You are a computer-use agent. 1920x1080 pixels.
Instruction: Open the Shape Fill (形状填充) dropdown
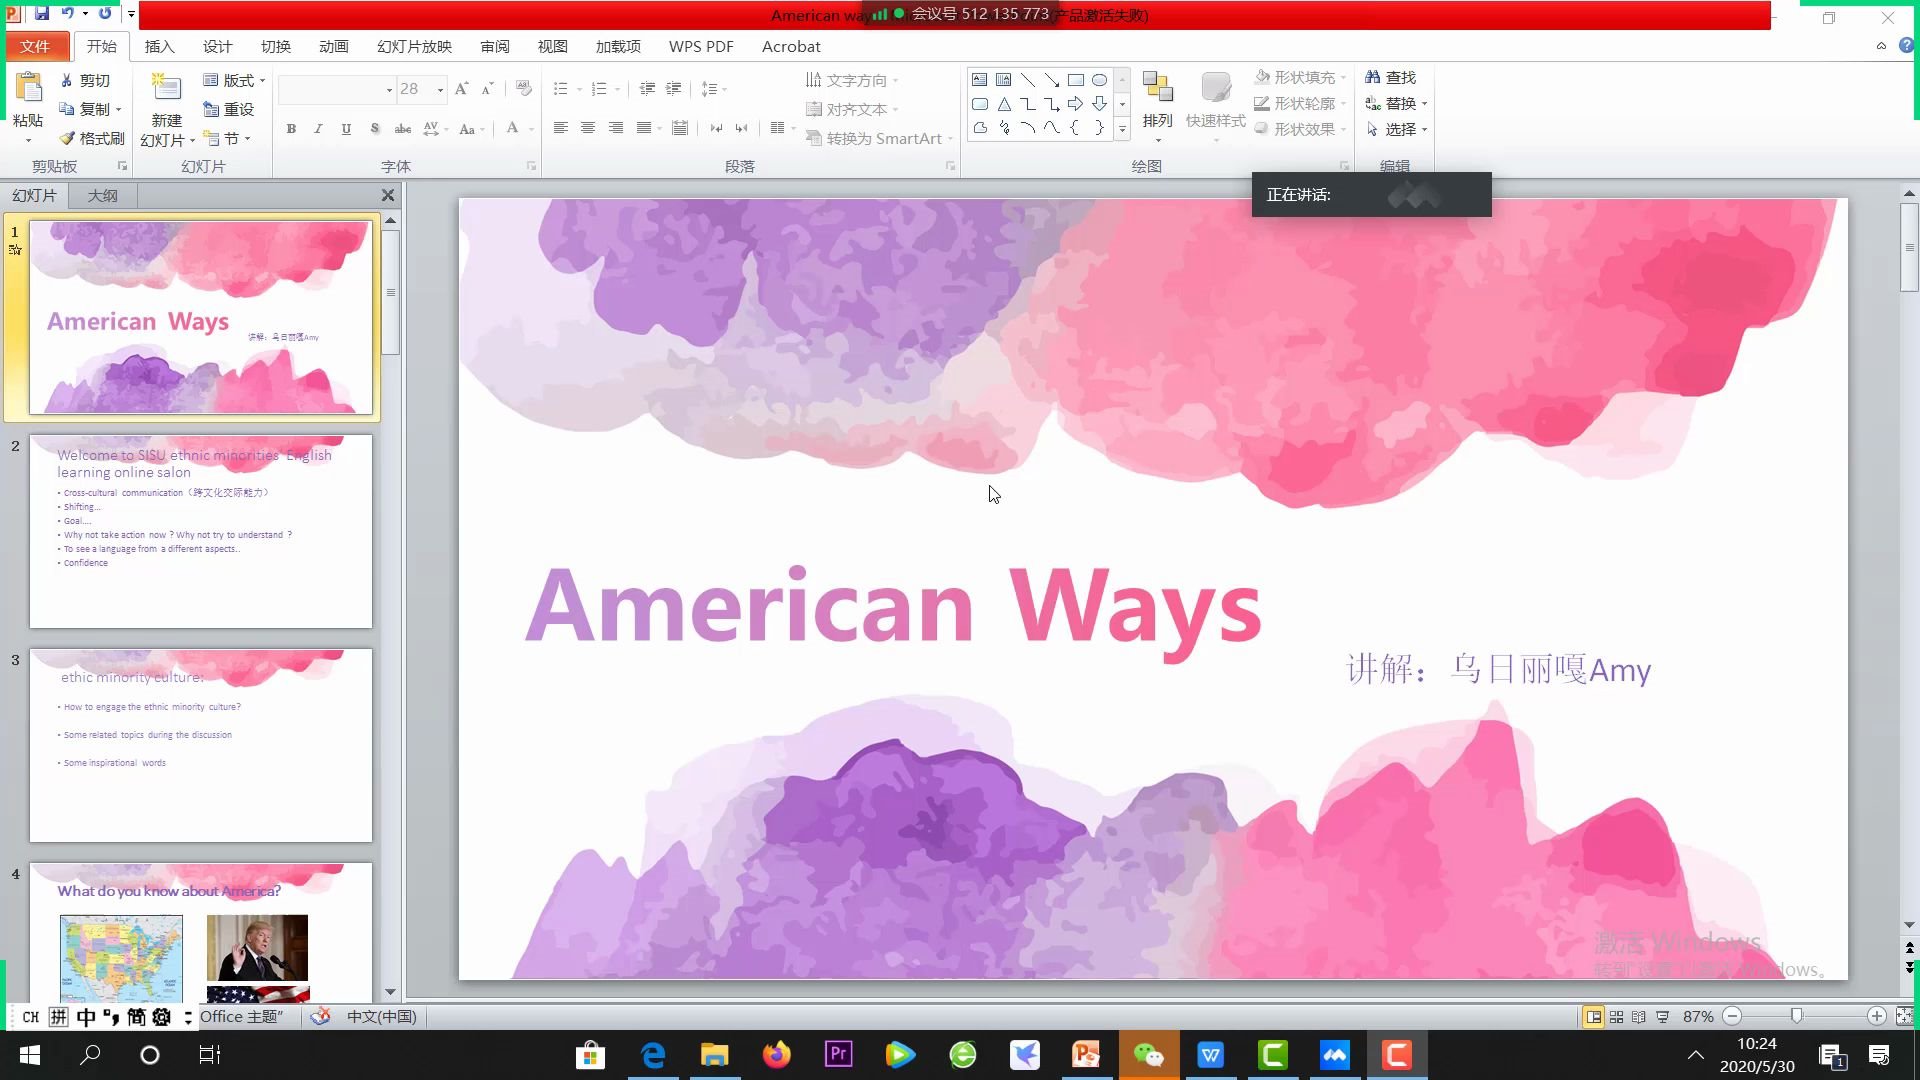(1301, 77)
